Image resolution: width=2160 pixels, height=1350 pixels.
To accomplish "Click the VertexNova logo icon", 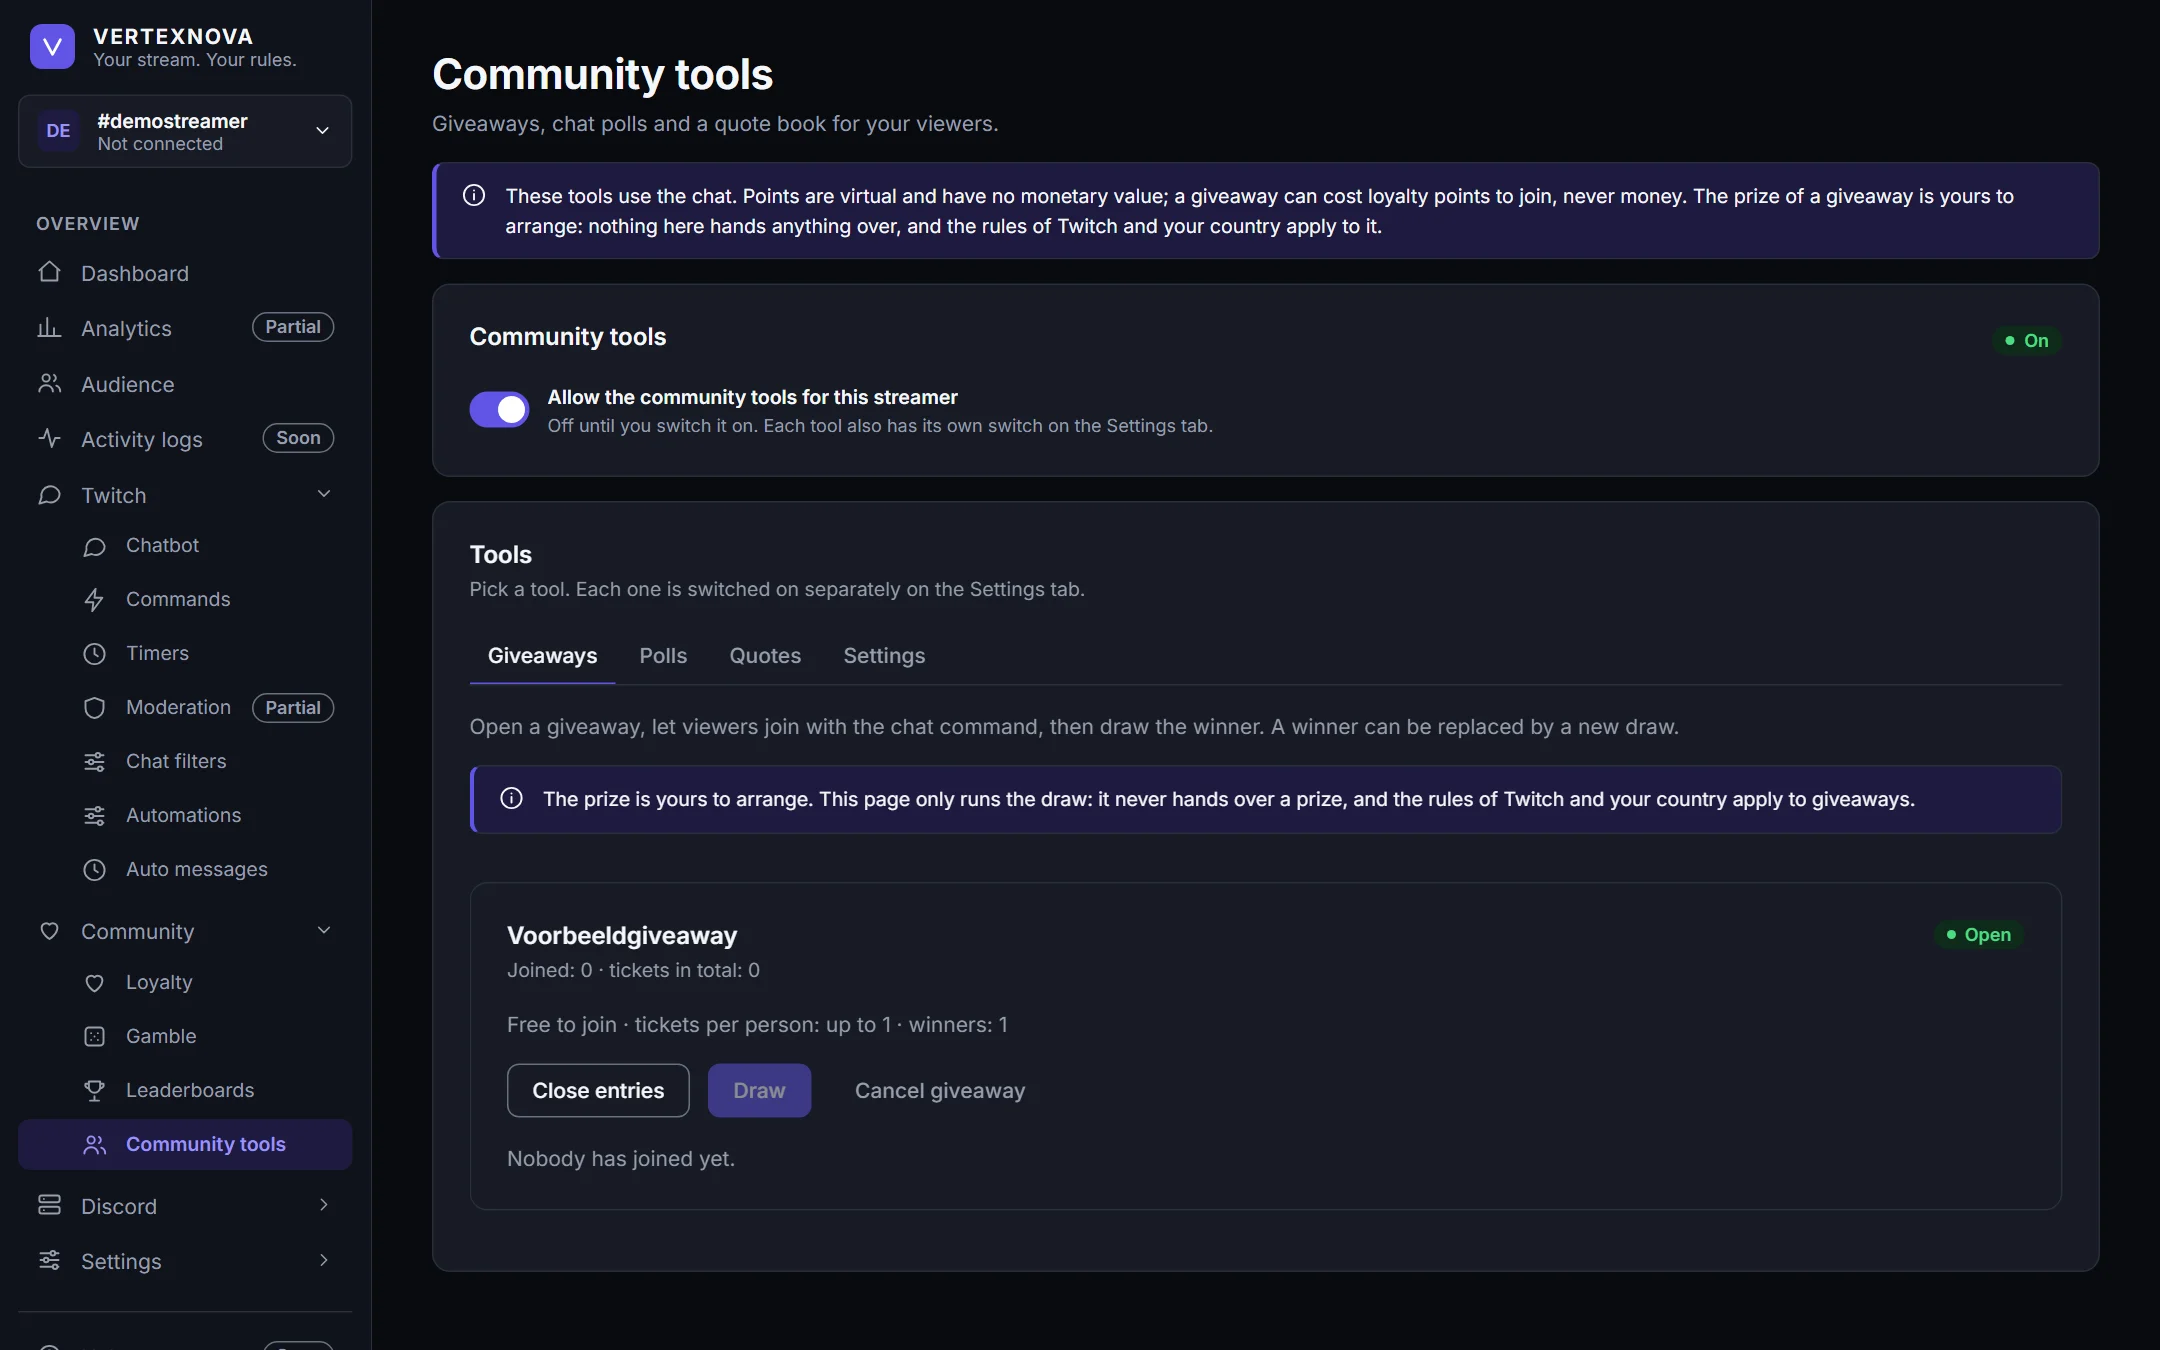I will (x=52, y=47).
